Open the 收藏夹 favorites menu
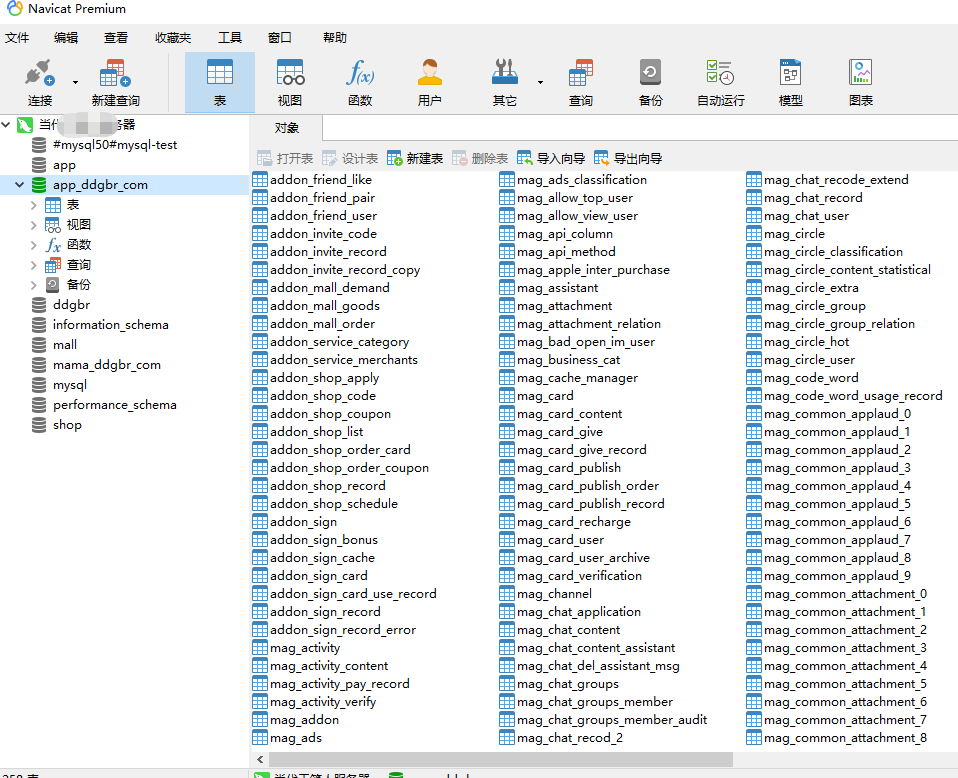The width and height of the screenshot is (958, 778). [173, 38]
